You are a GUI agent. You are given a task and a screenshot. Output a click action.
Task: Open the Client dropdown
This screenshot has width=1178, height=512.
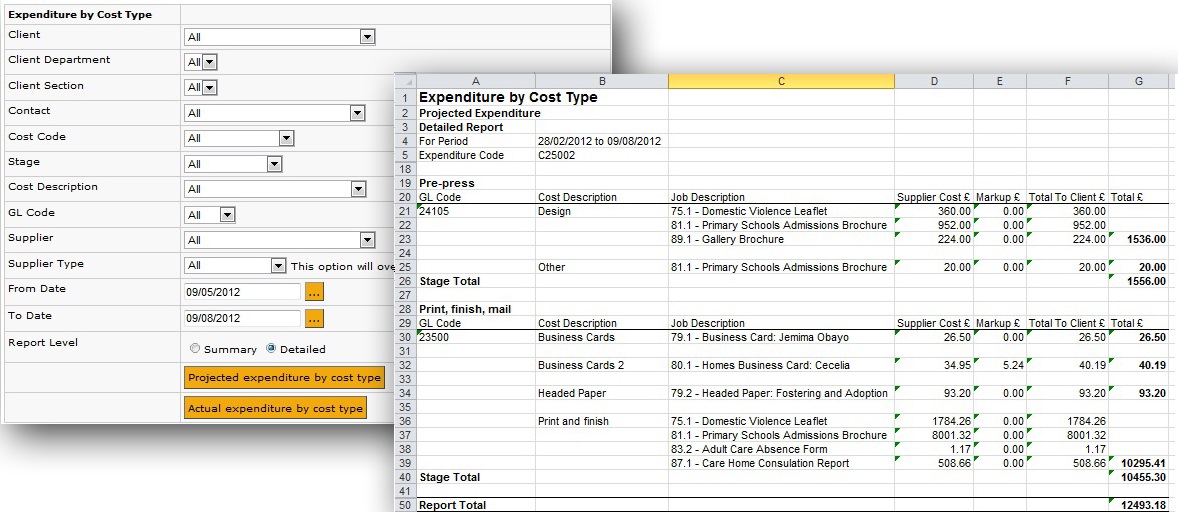pyautogui.click(x=279, y=37)
